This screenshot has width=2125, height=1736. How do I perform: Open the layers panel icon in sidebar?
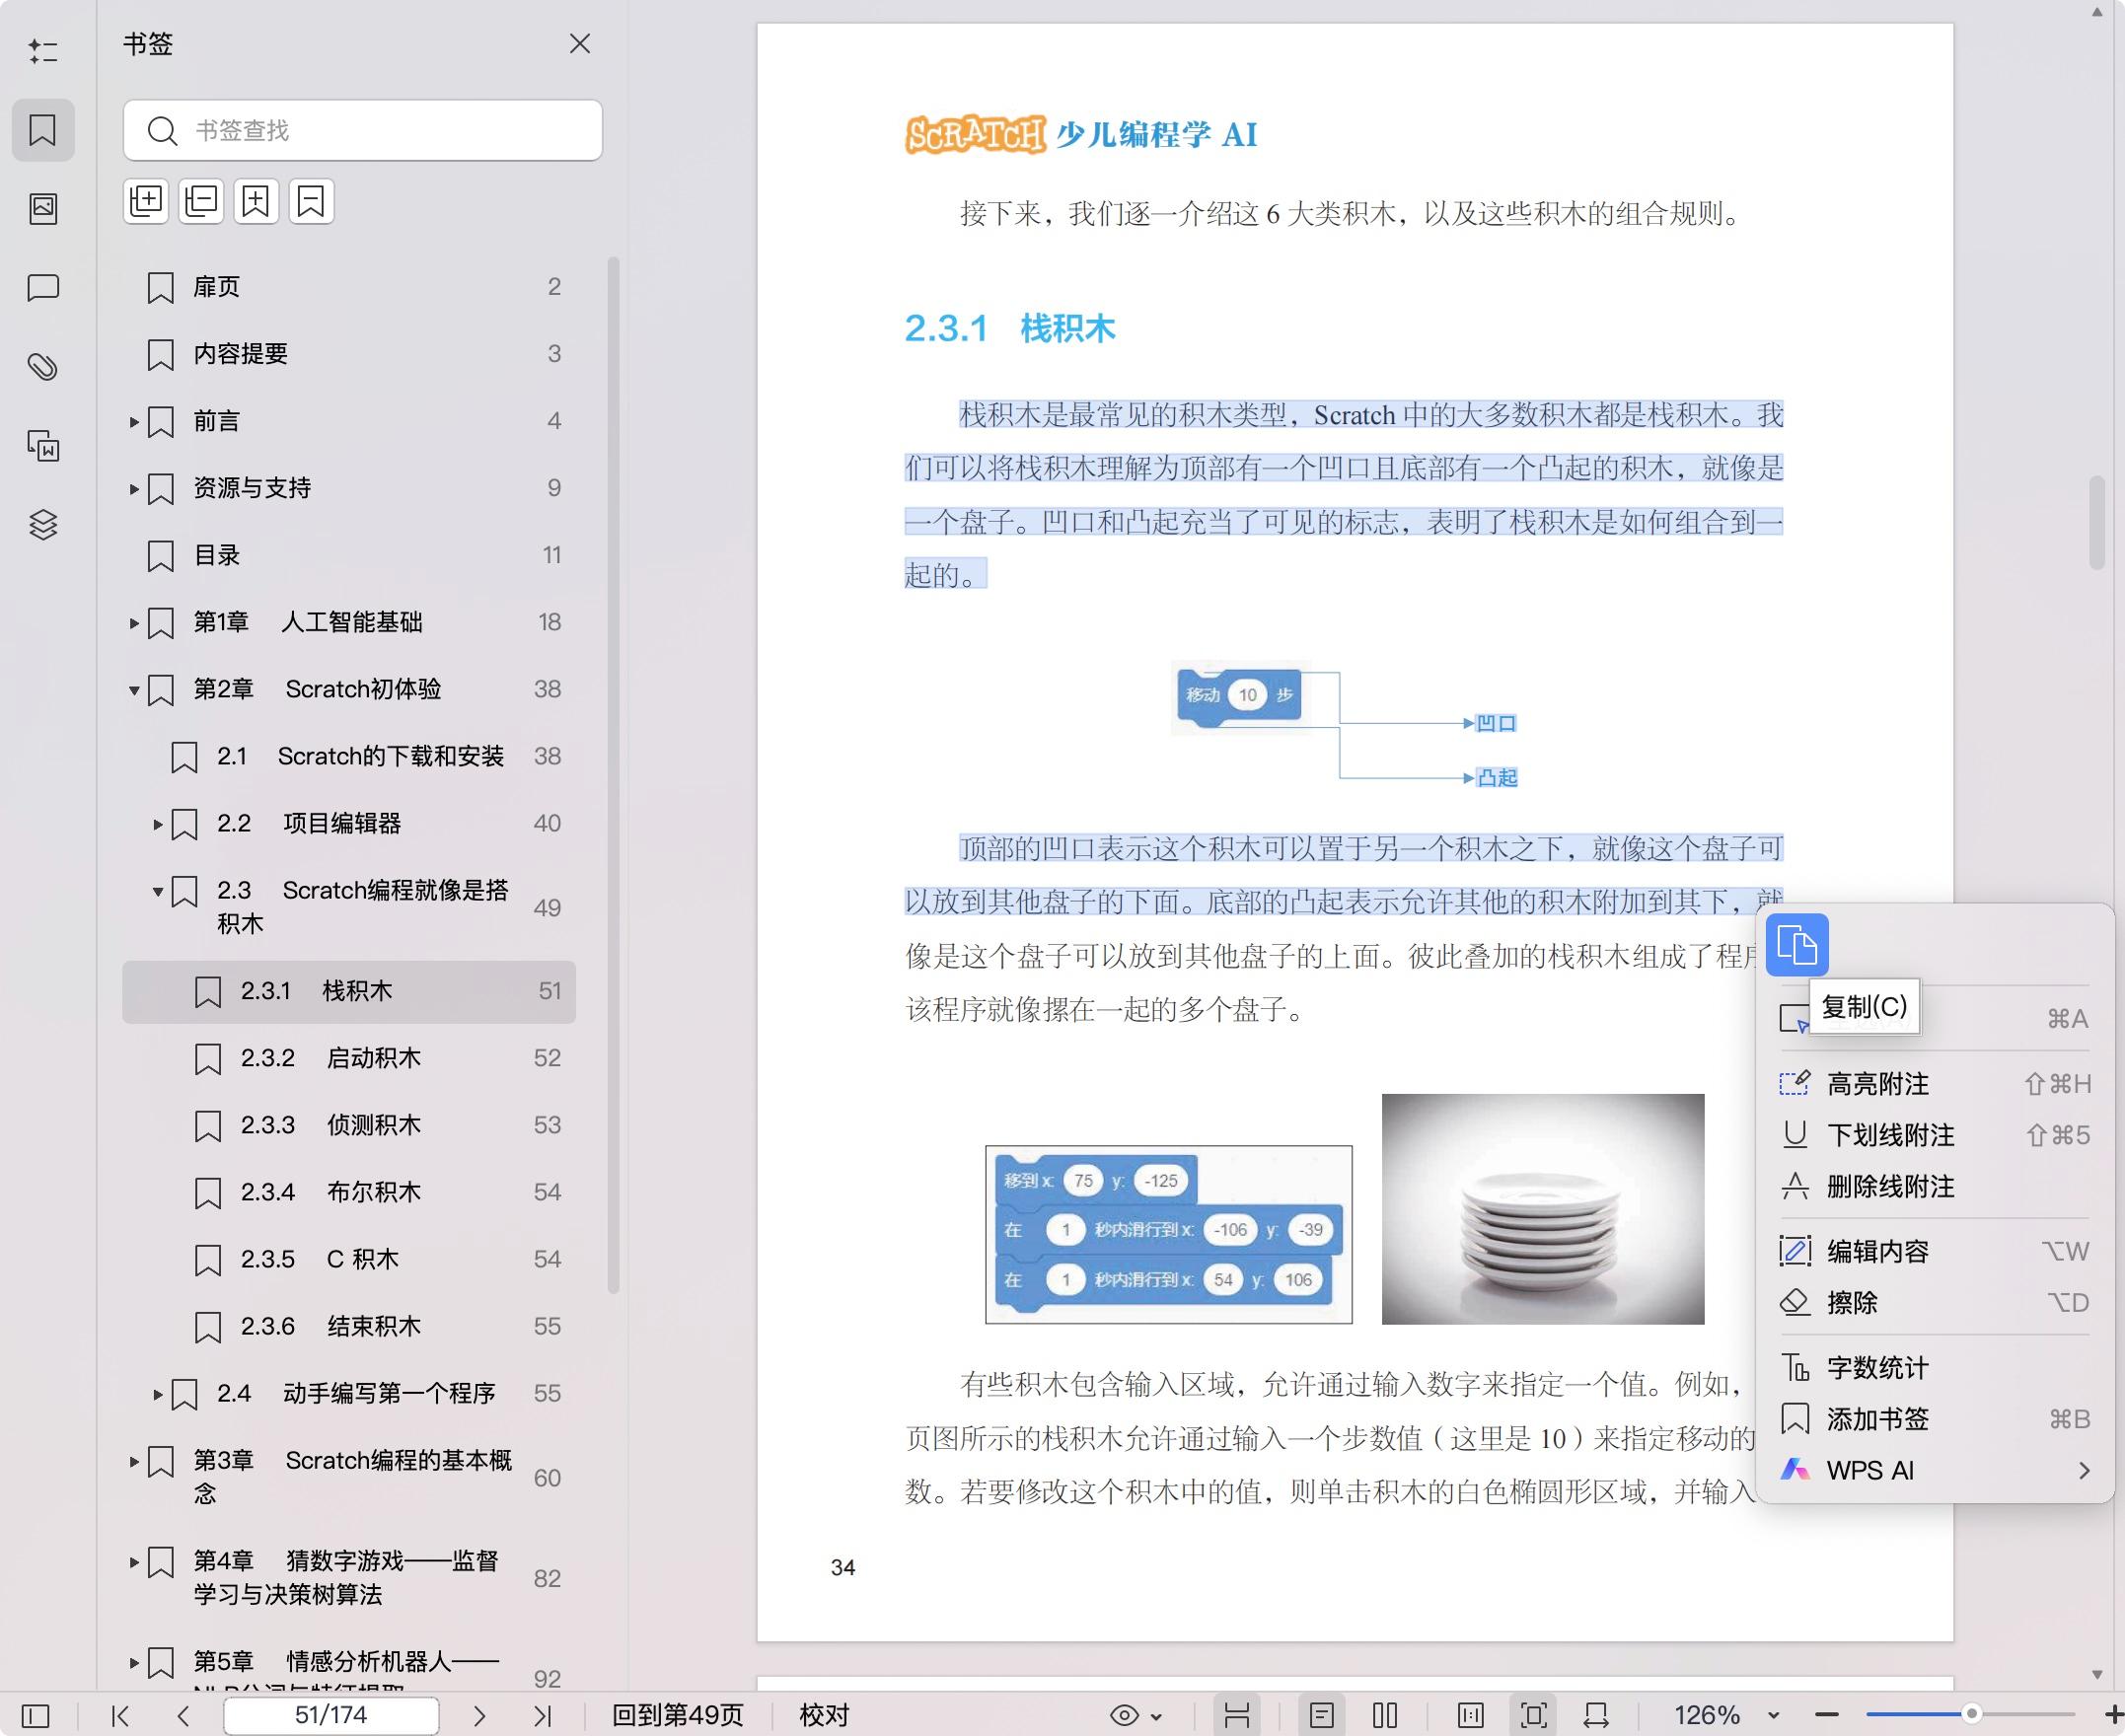coord(43,524)
